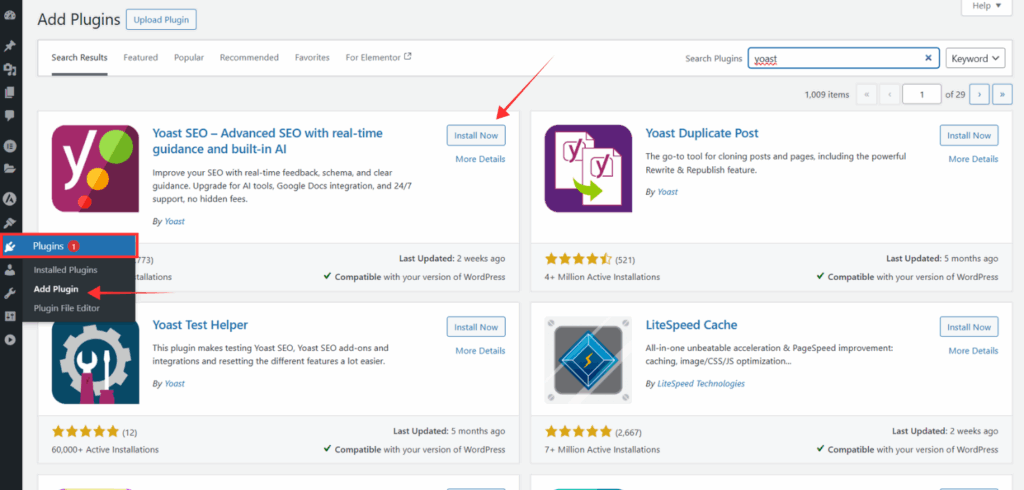
Task: Open the Templates folder sidebar icon
Action: point(10,169)
